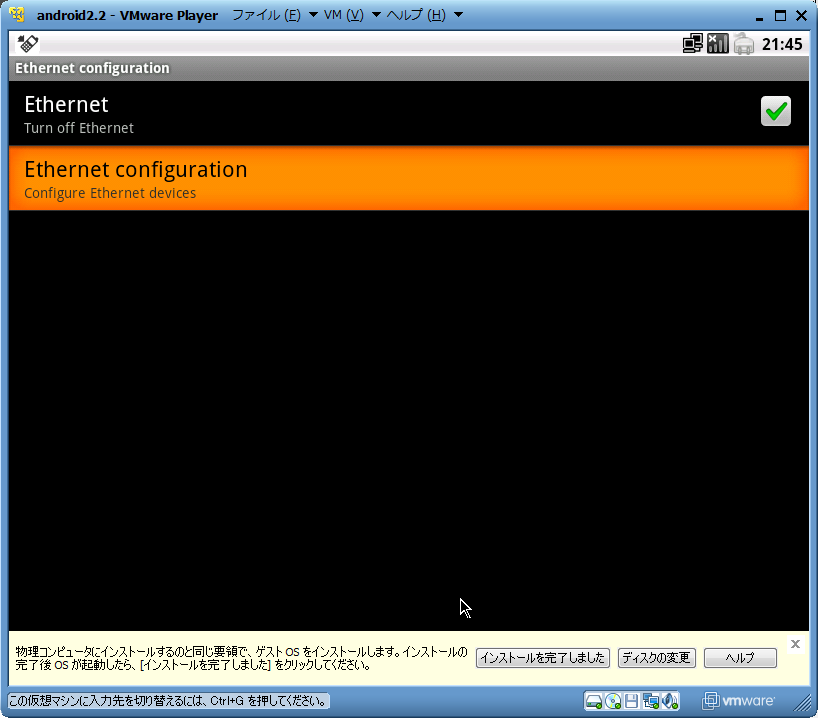Click the 'Ethernet configuration' gray screen title
The image size is (818, 718).
tap(92, 68)
